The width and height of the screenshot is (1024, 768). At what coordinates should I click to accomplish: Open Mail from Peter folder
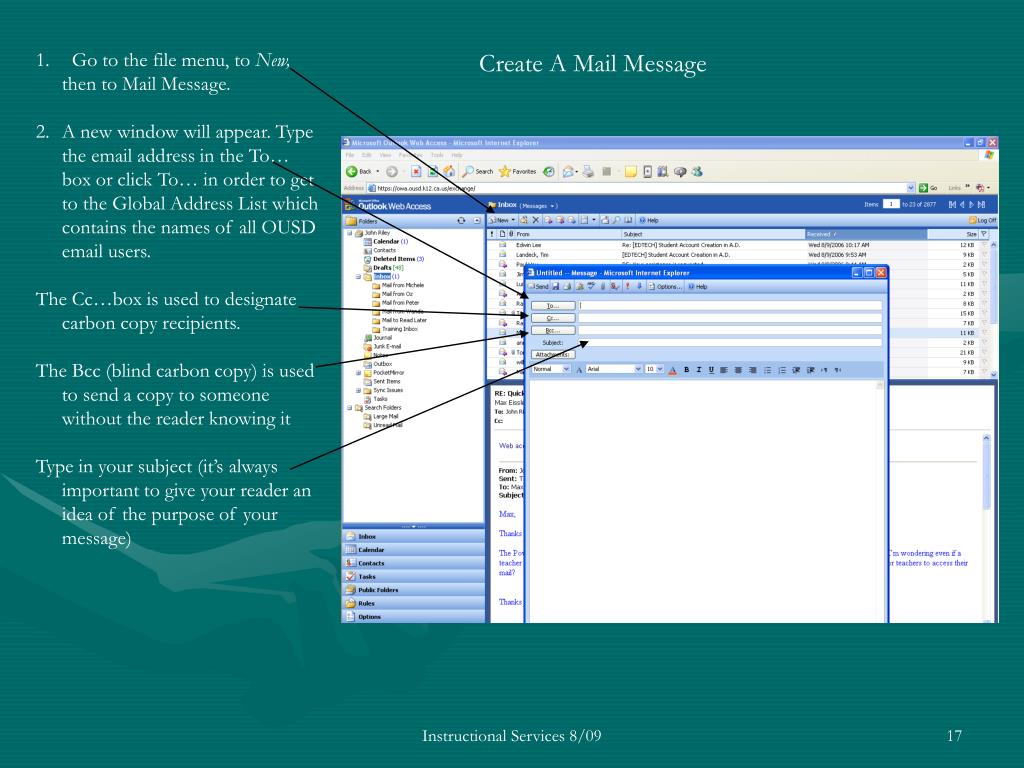pos(396,302)
